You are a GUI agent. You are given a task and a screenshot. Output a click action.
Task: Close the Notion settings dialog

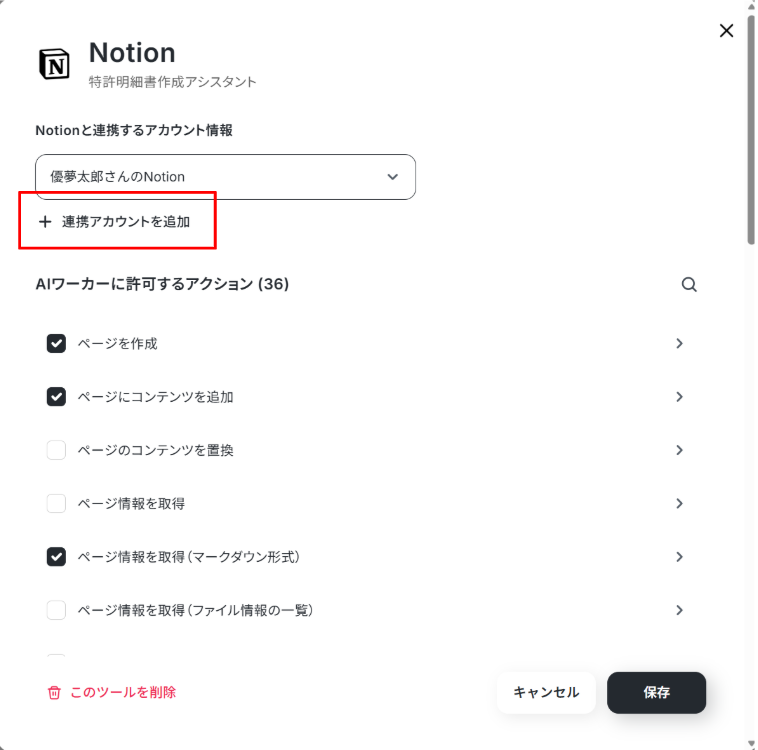726,31
